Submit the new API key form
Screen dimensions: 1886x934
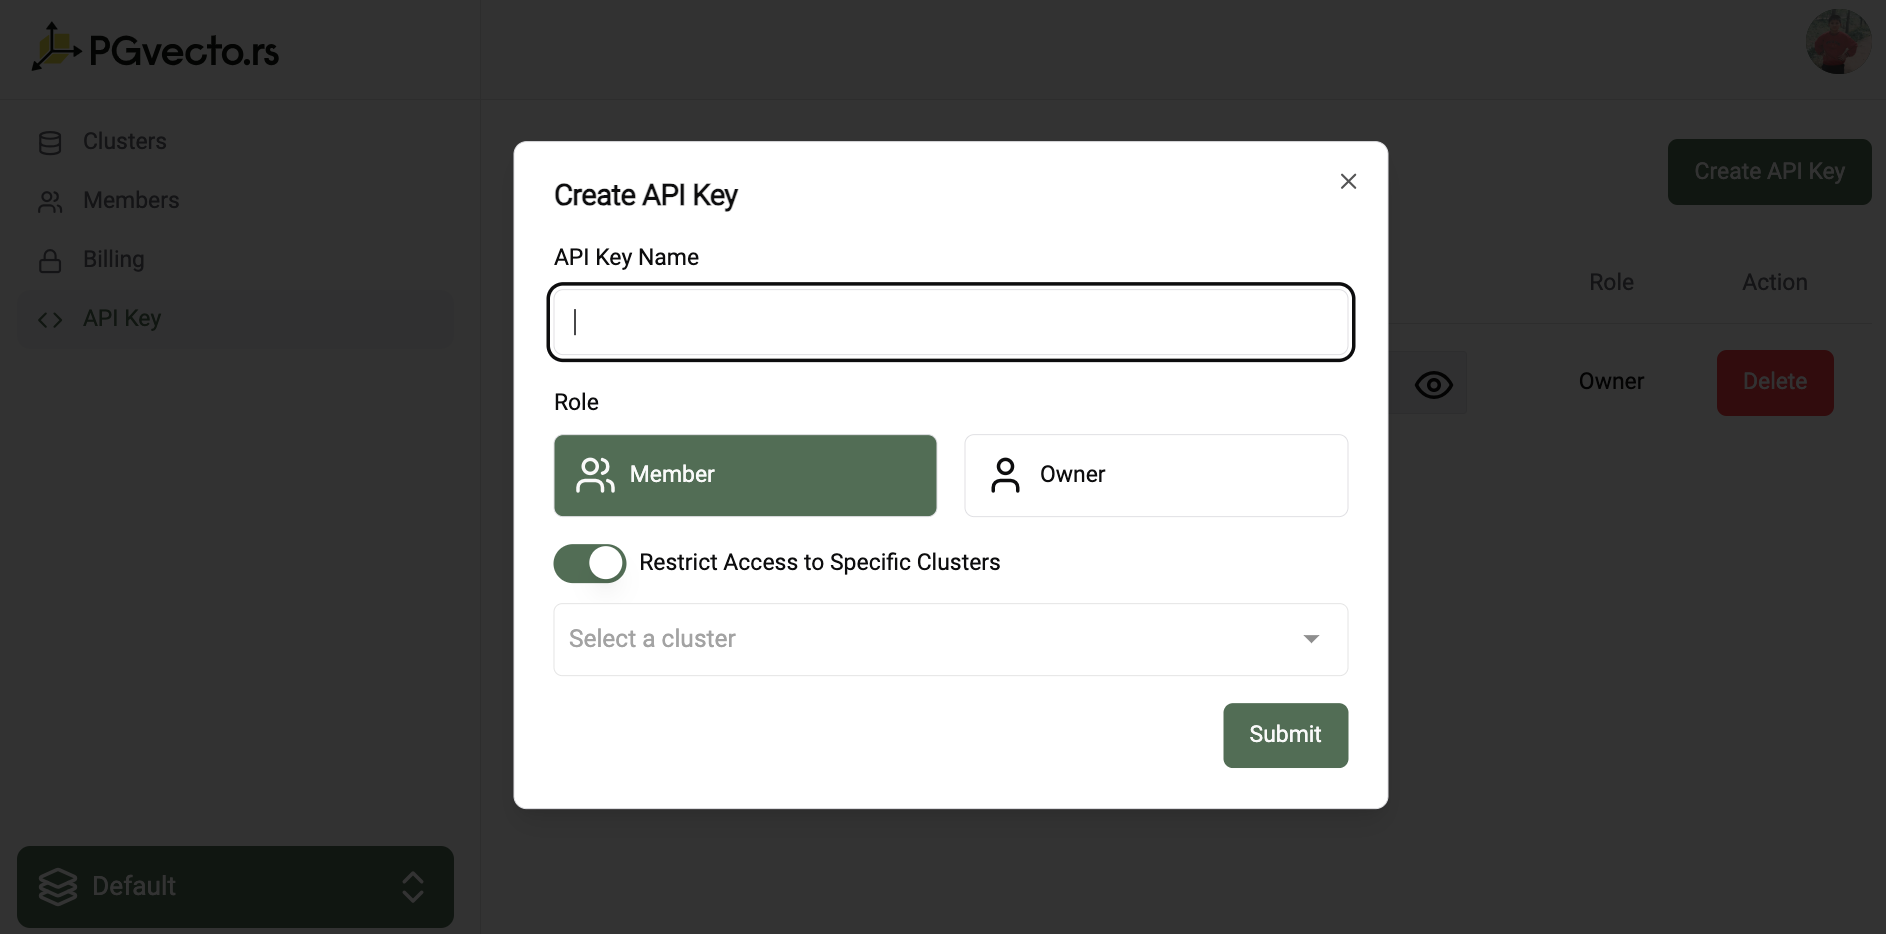point(1285,735)
